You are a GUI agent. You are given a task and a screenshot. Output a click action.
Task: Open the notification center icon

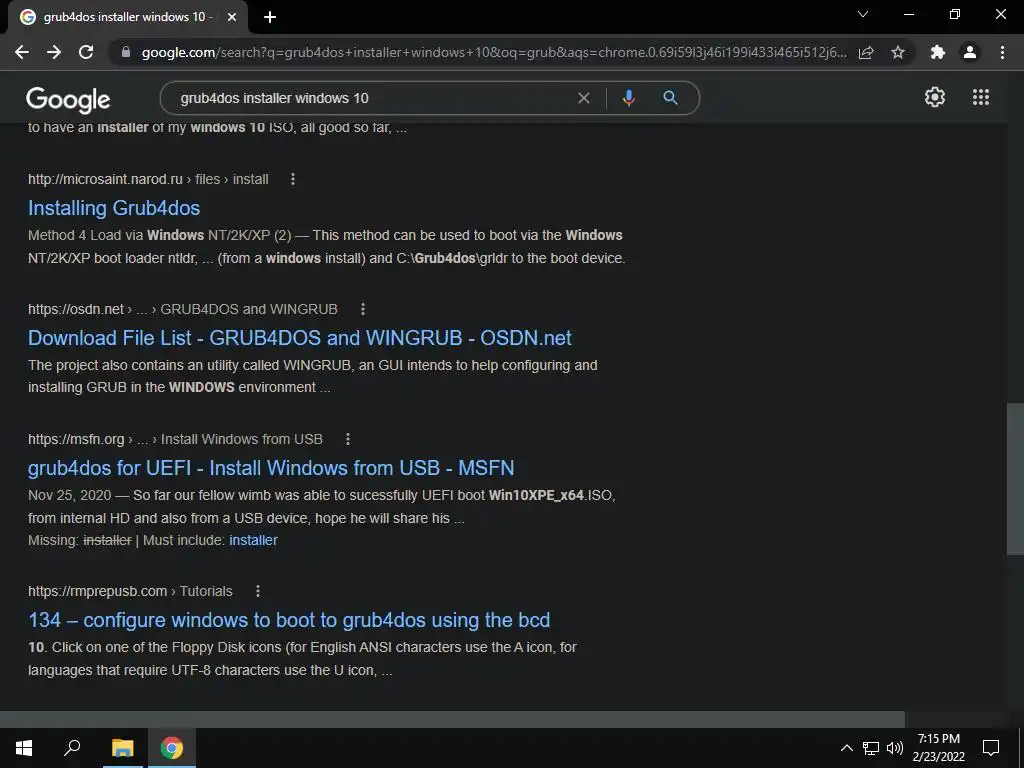click(x=991, y=748)
